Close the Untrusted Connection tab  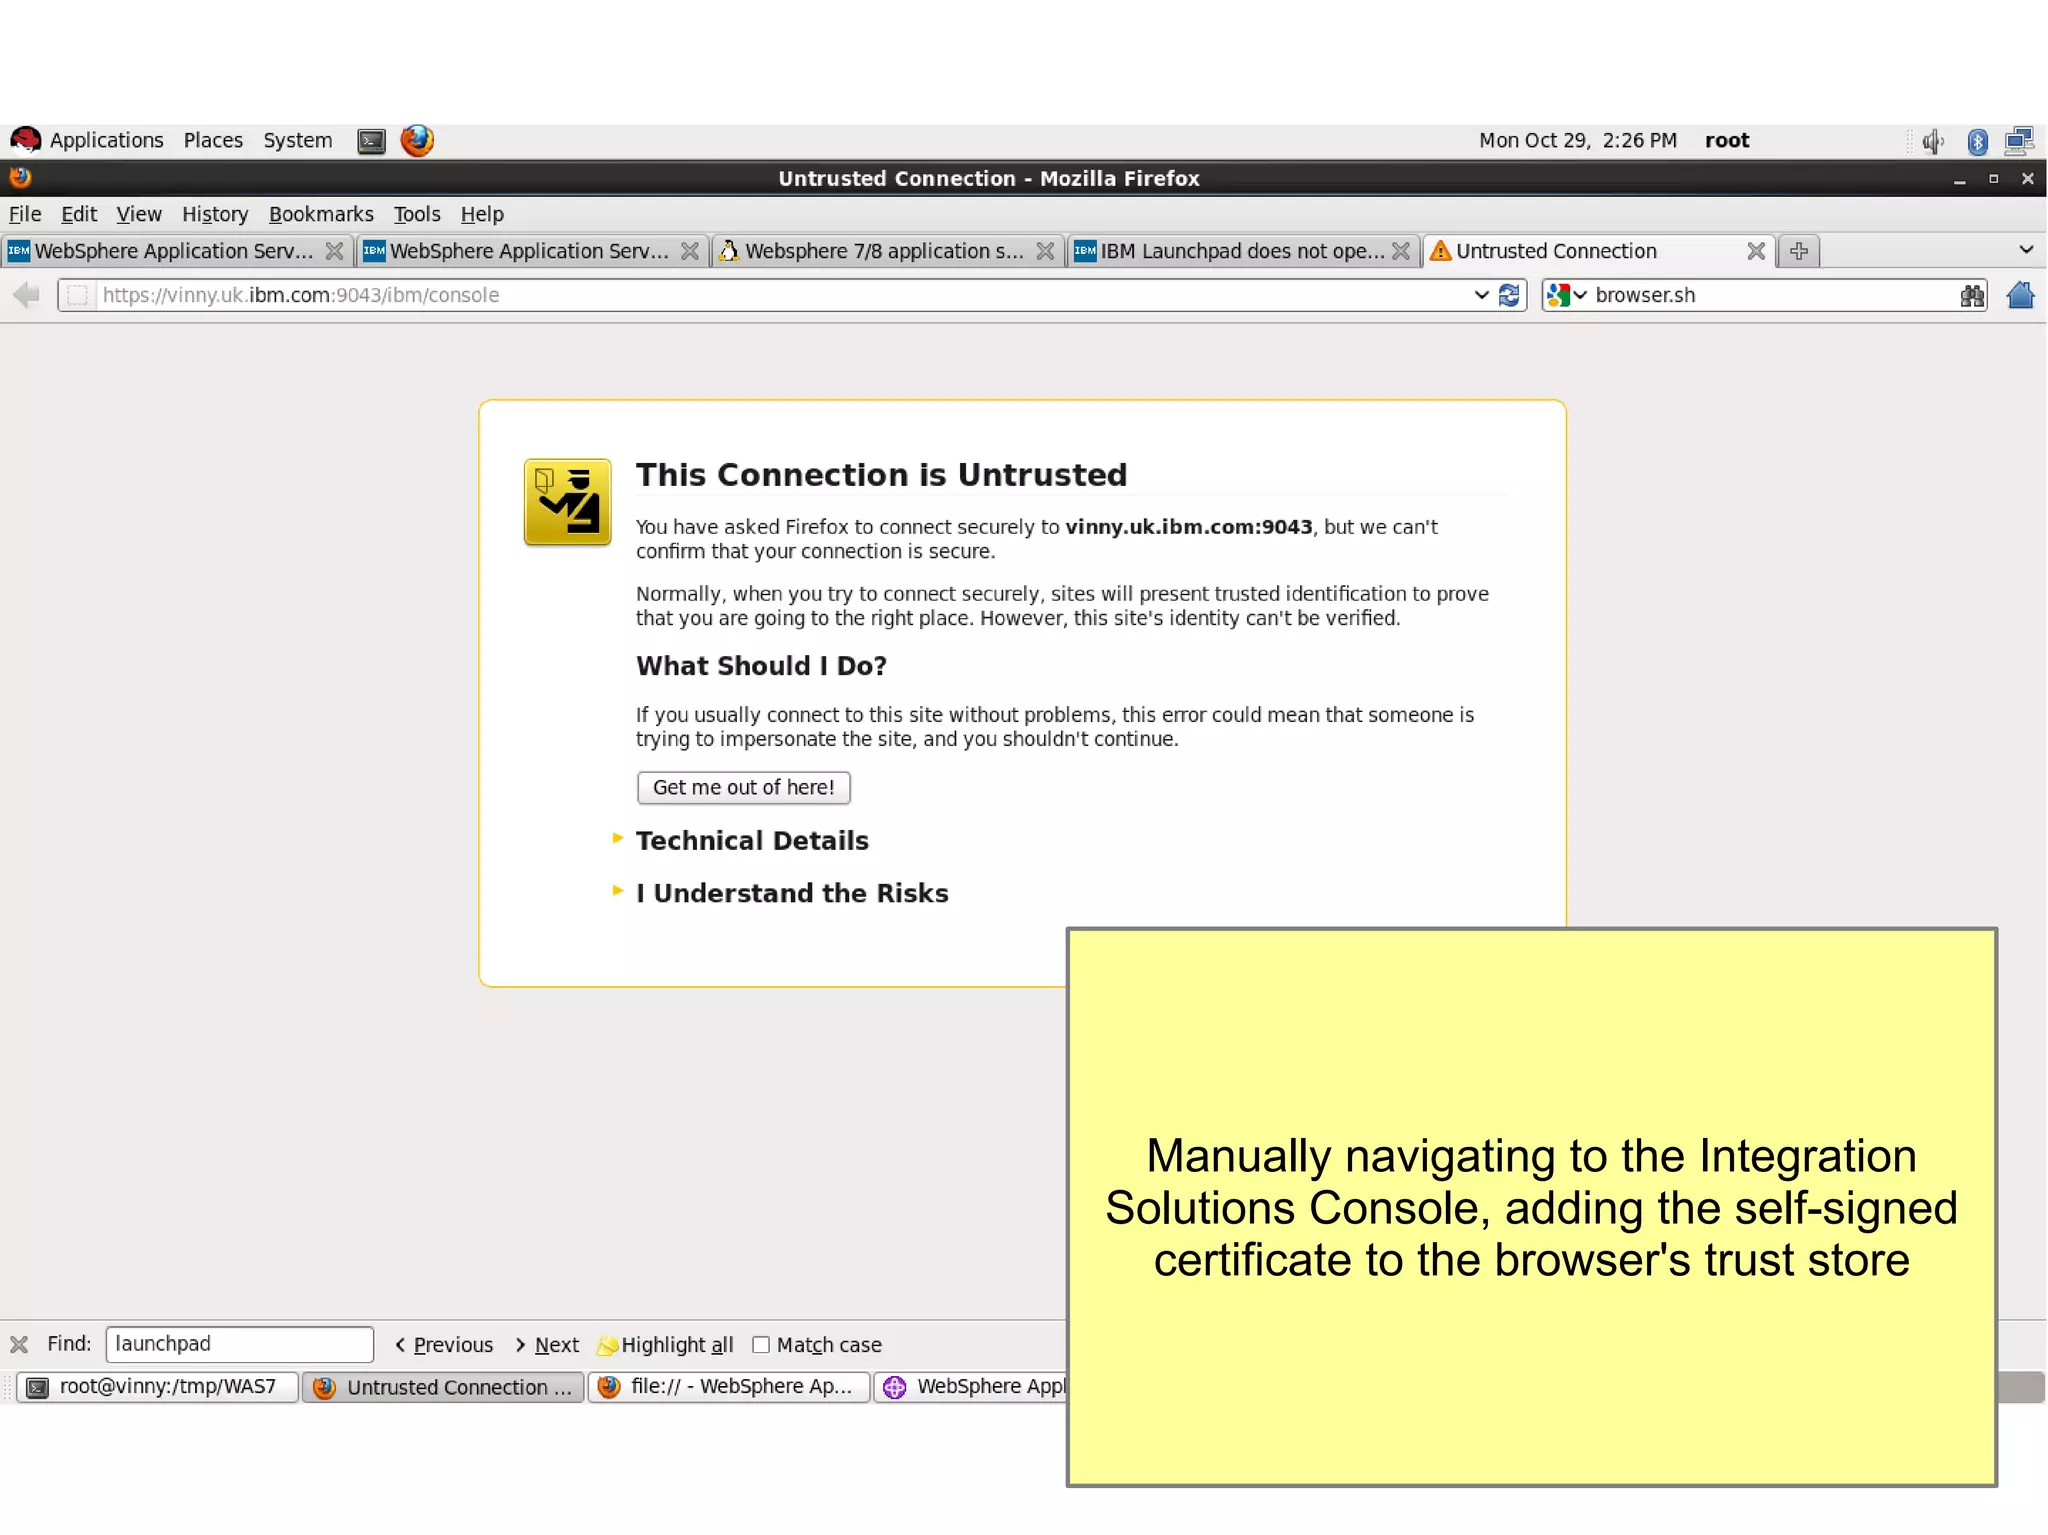tap(1756, 251)
